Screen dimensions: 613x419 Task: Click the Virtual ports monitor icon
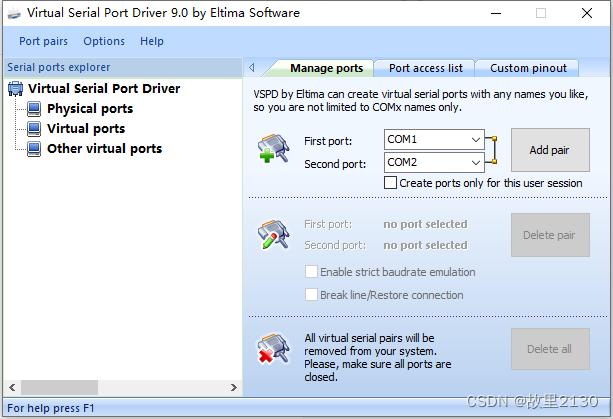point(34,129)
